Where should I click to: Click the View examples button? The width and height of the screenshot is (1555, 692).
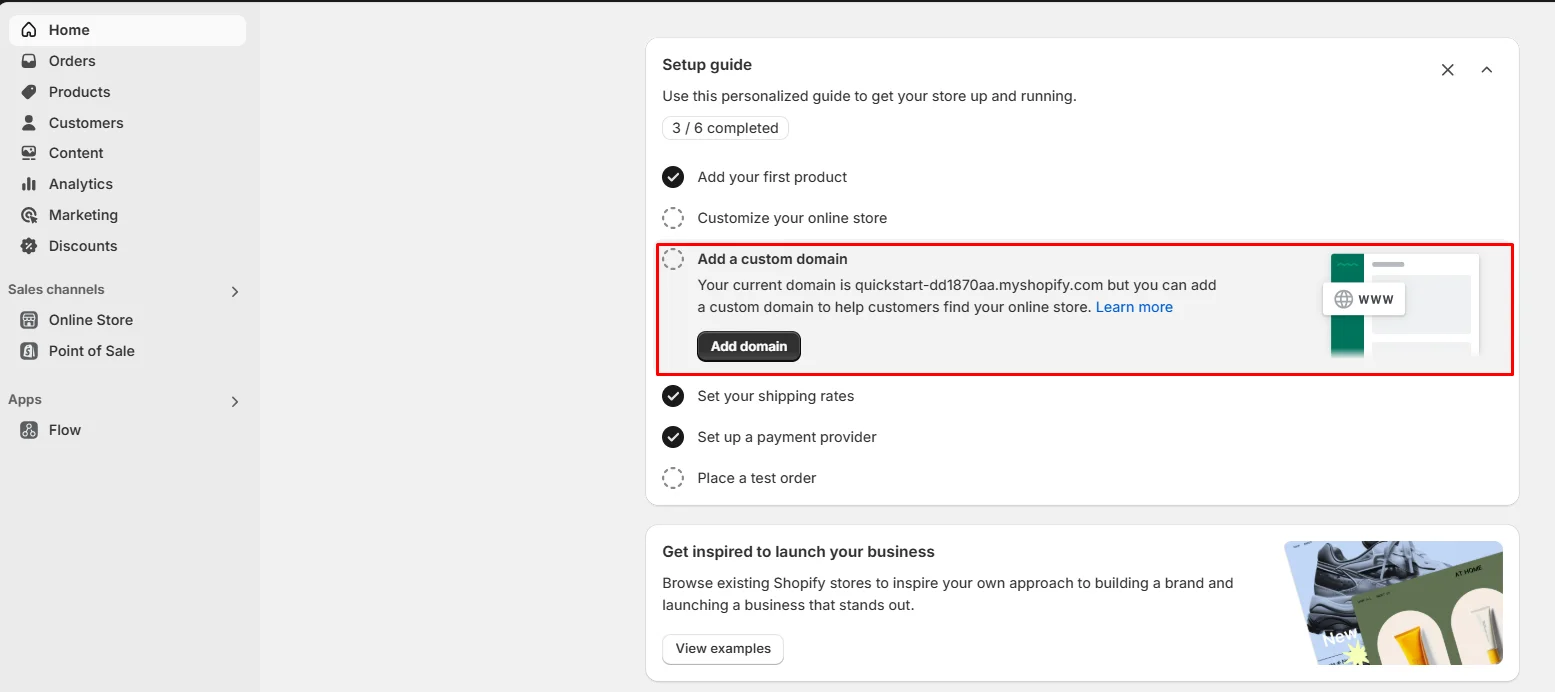(x=723, y=649)
